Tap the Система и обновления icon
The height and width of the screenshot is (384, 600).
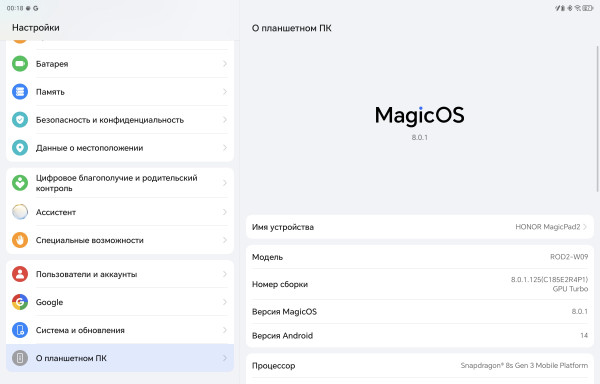coord(20,330)
